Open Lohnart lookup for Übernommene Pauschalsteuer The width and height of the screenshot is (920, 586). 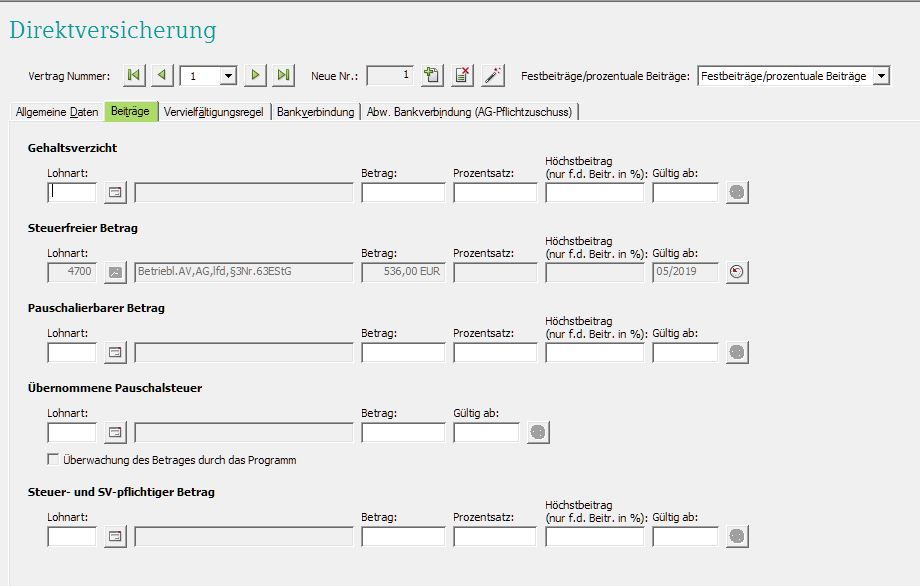coord(116,432)
